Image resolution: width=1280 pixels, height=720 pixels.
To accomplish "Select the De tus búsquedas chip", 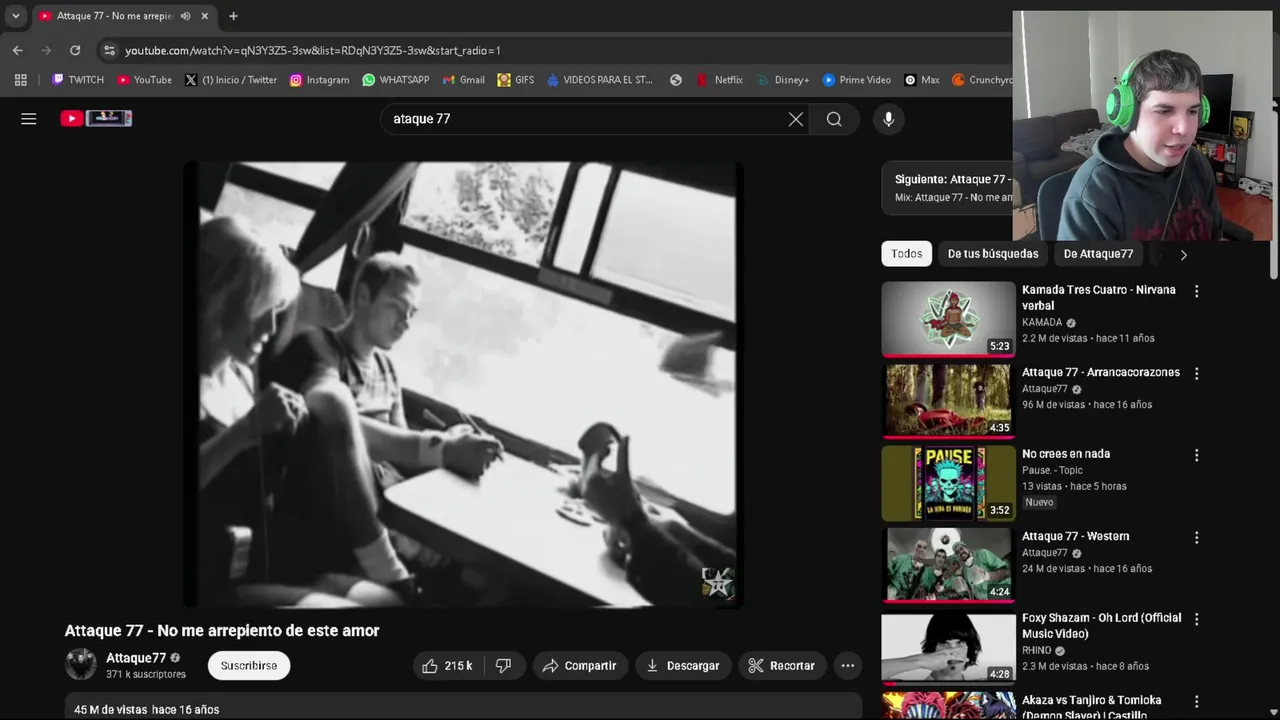I will click(993, 254).
